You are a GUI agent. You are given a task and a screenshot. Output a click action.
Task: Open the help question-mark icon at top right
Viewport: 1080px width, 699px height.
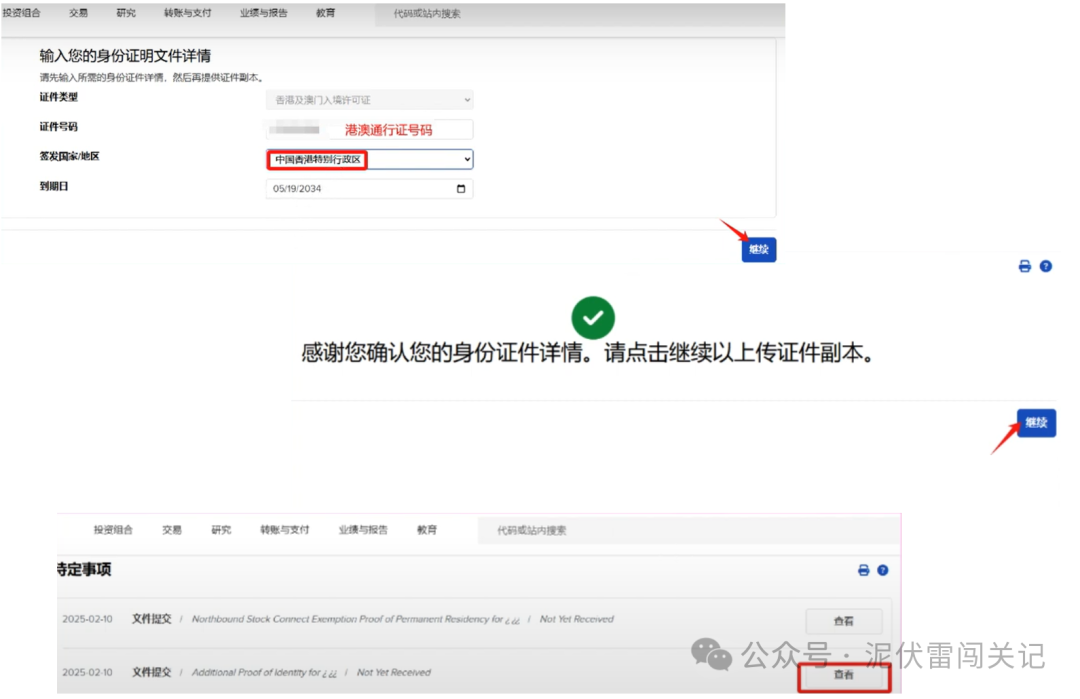(1046, 266)
